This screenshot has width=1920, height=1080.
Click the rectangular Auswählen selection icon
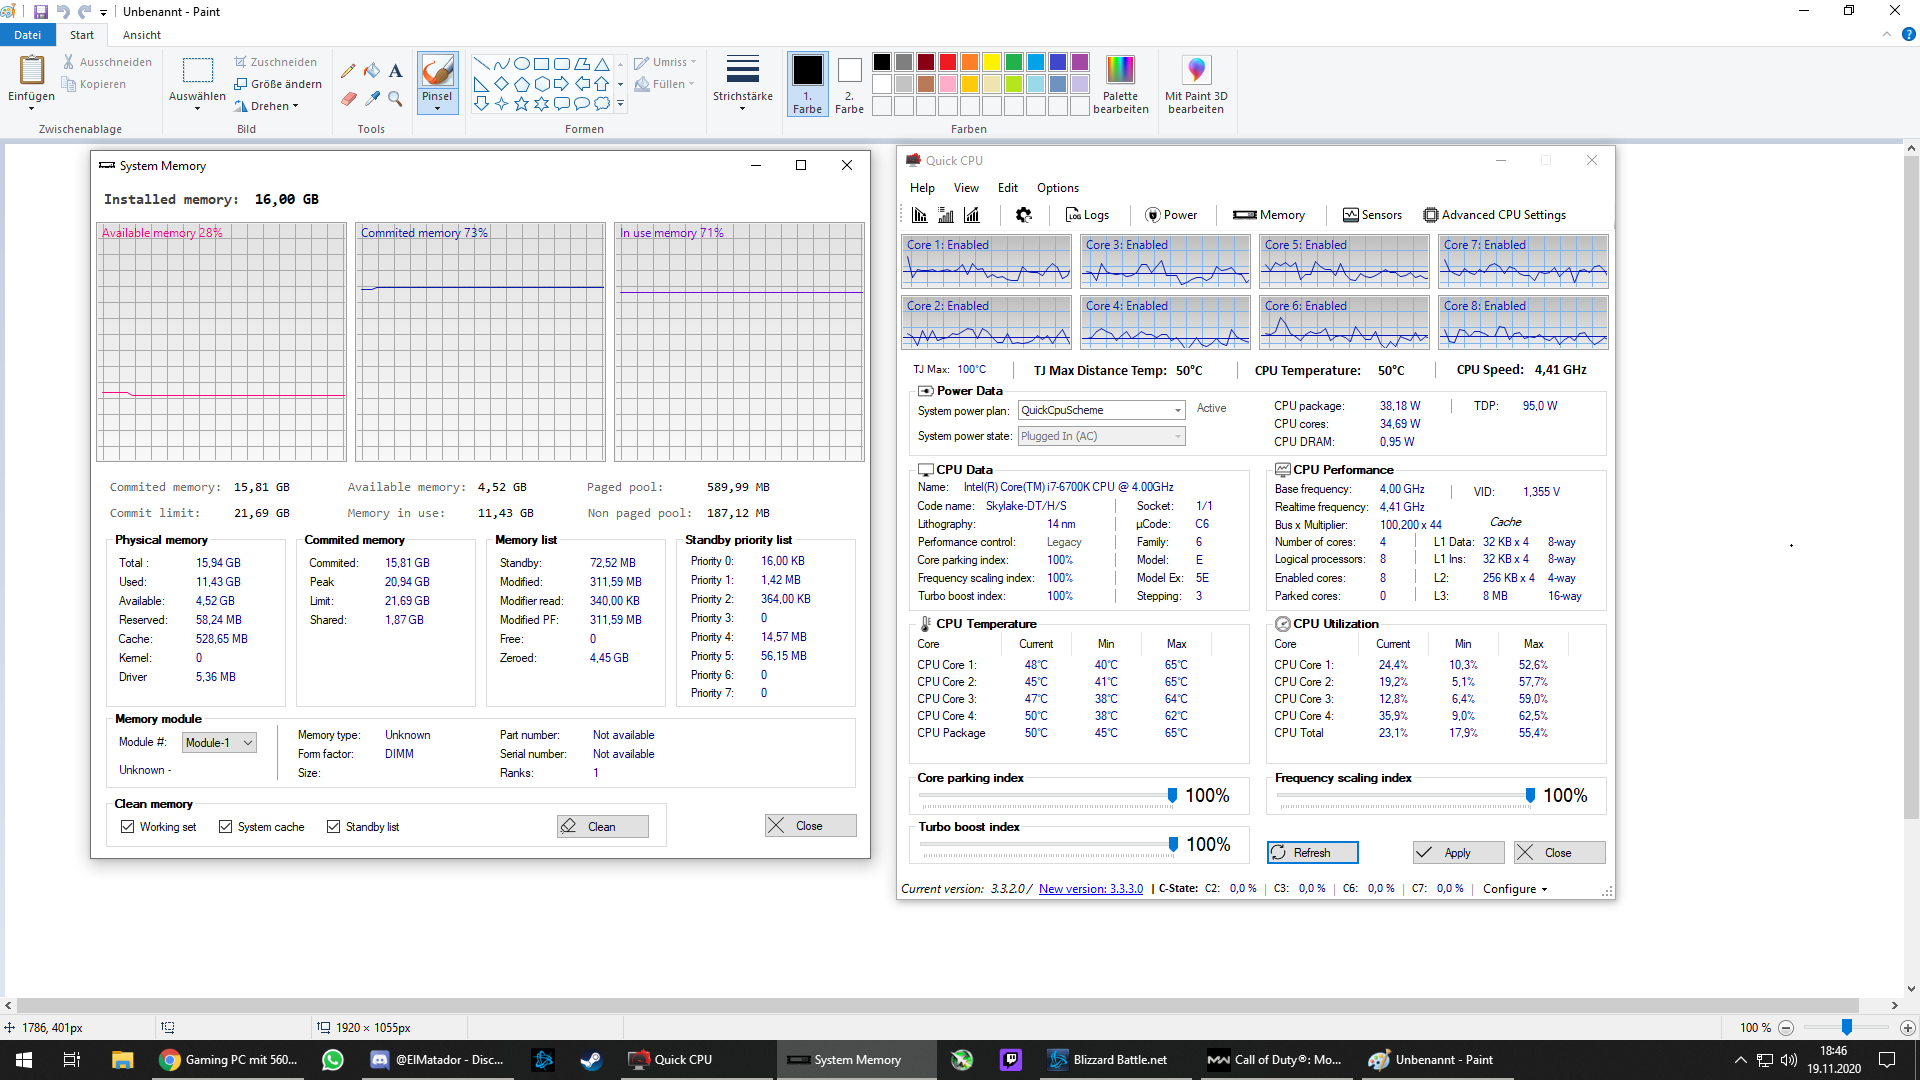click(x=197, y=70)
